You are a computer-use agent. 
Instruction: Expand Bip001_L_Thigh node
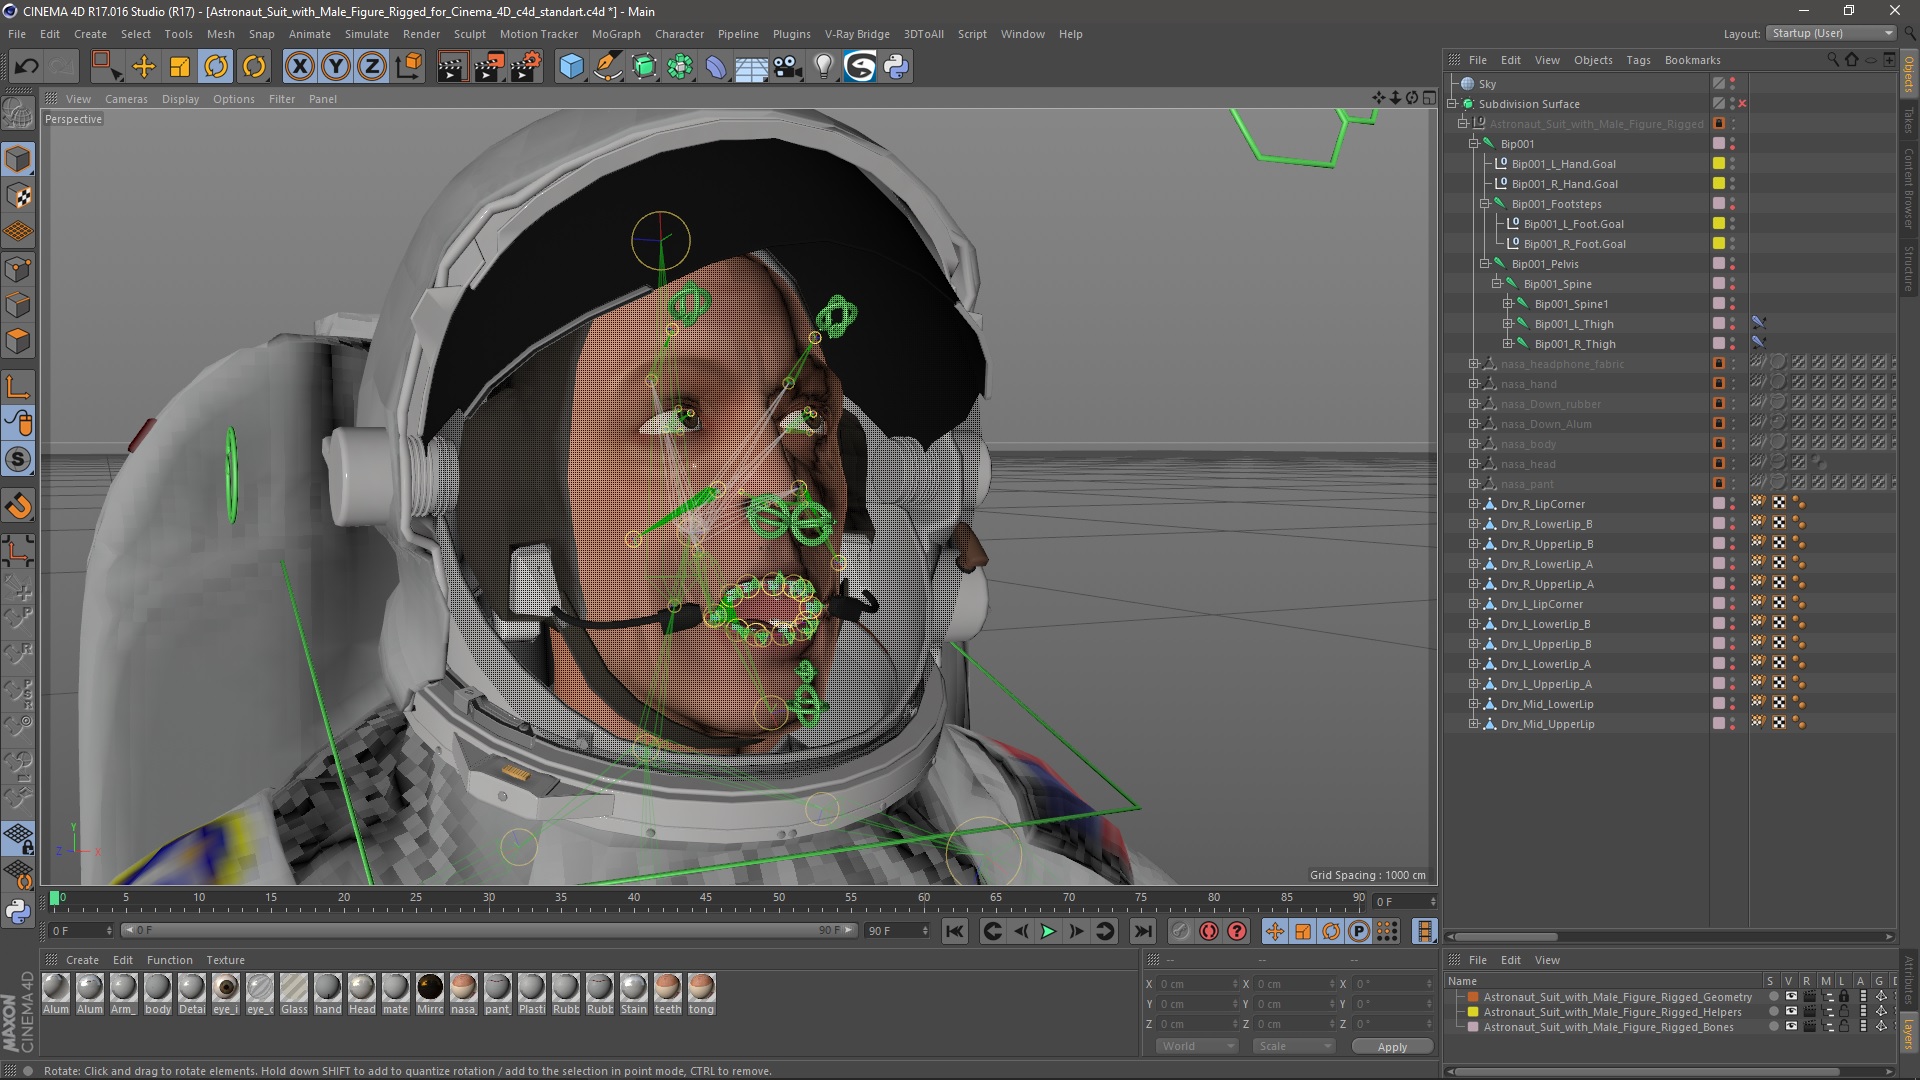(x=1508, y=324)
